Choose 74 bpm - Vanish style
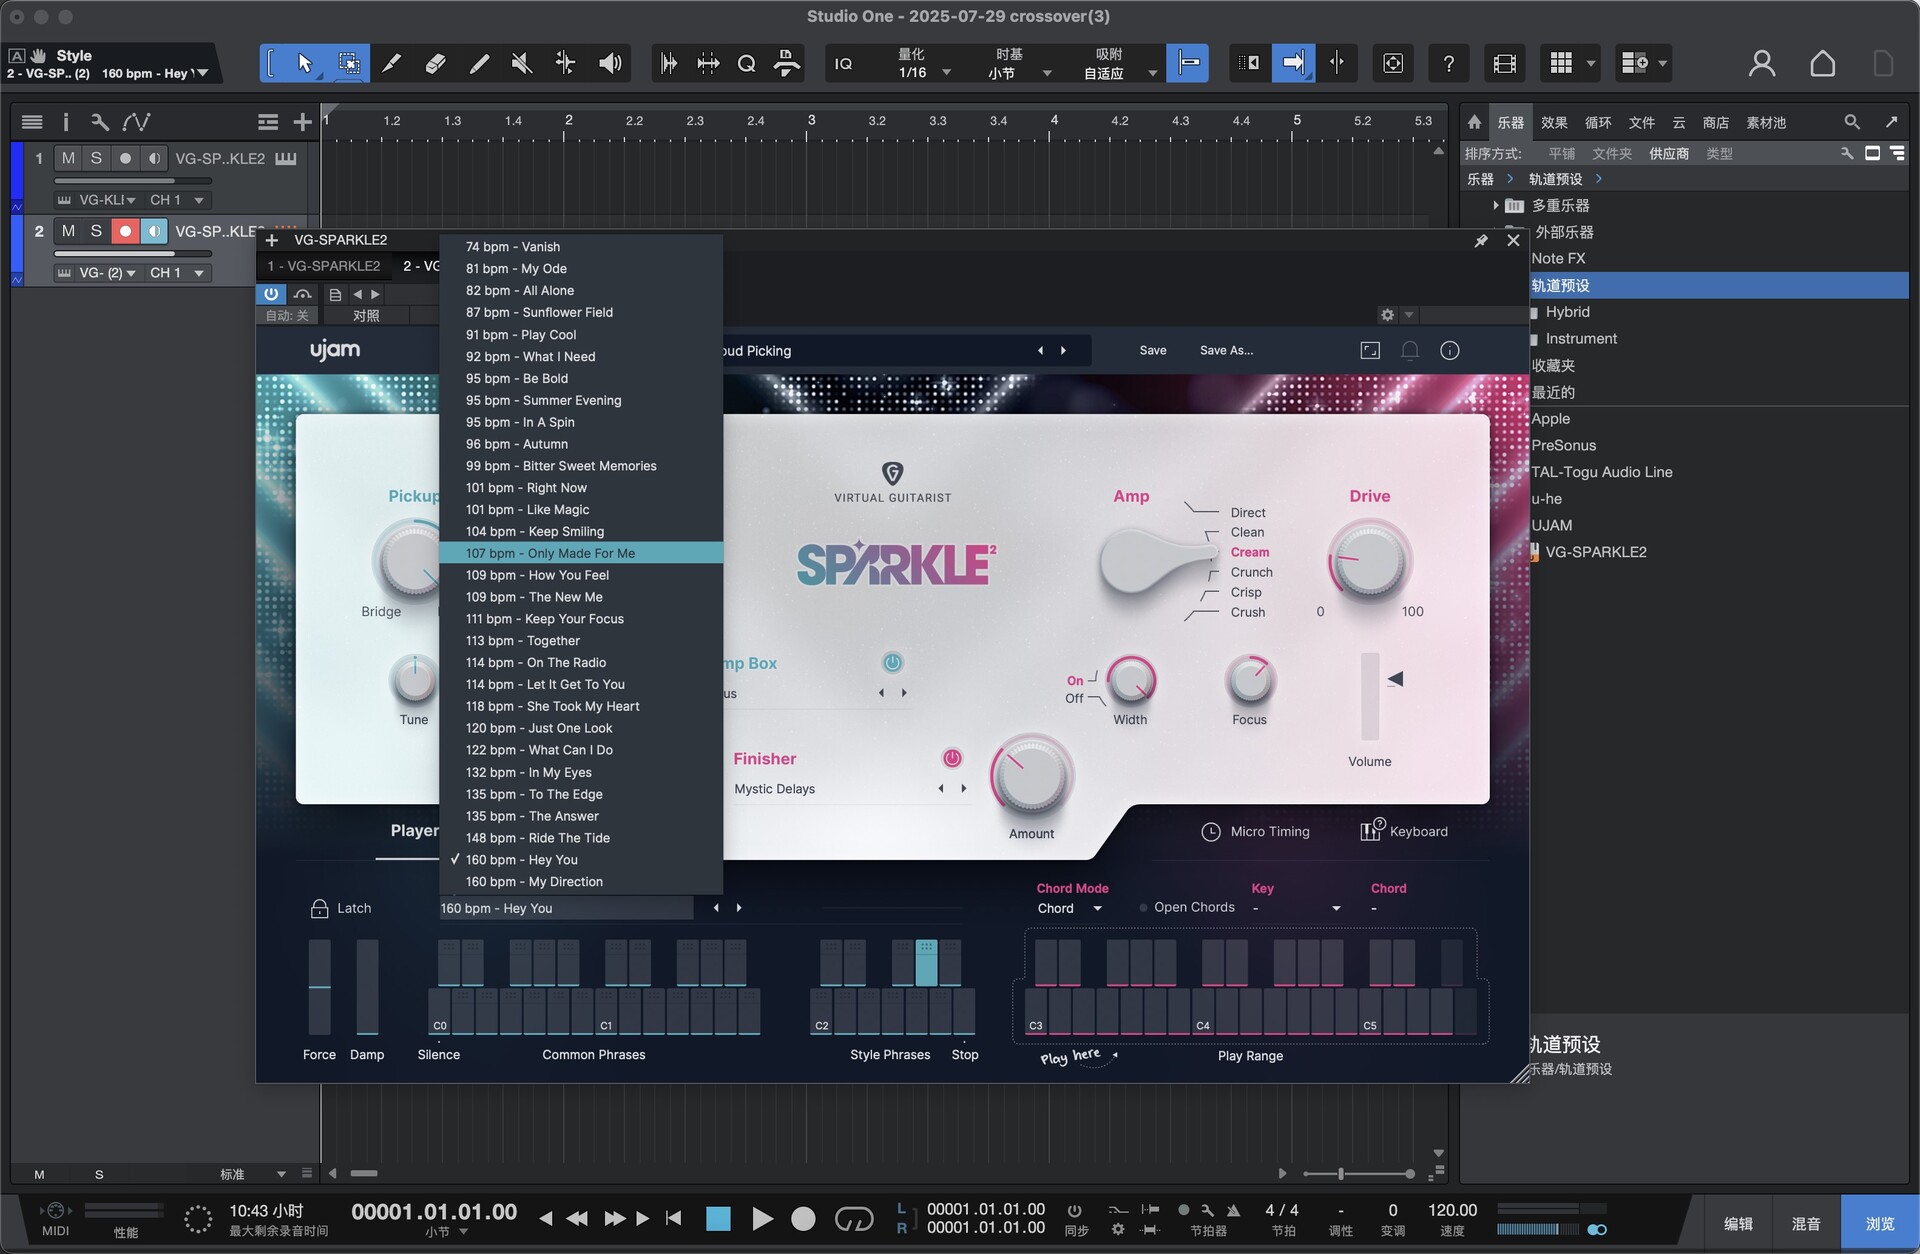The width and height of the screenshot is (1920, 1254). [x=581, y=246]
